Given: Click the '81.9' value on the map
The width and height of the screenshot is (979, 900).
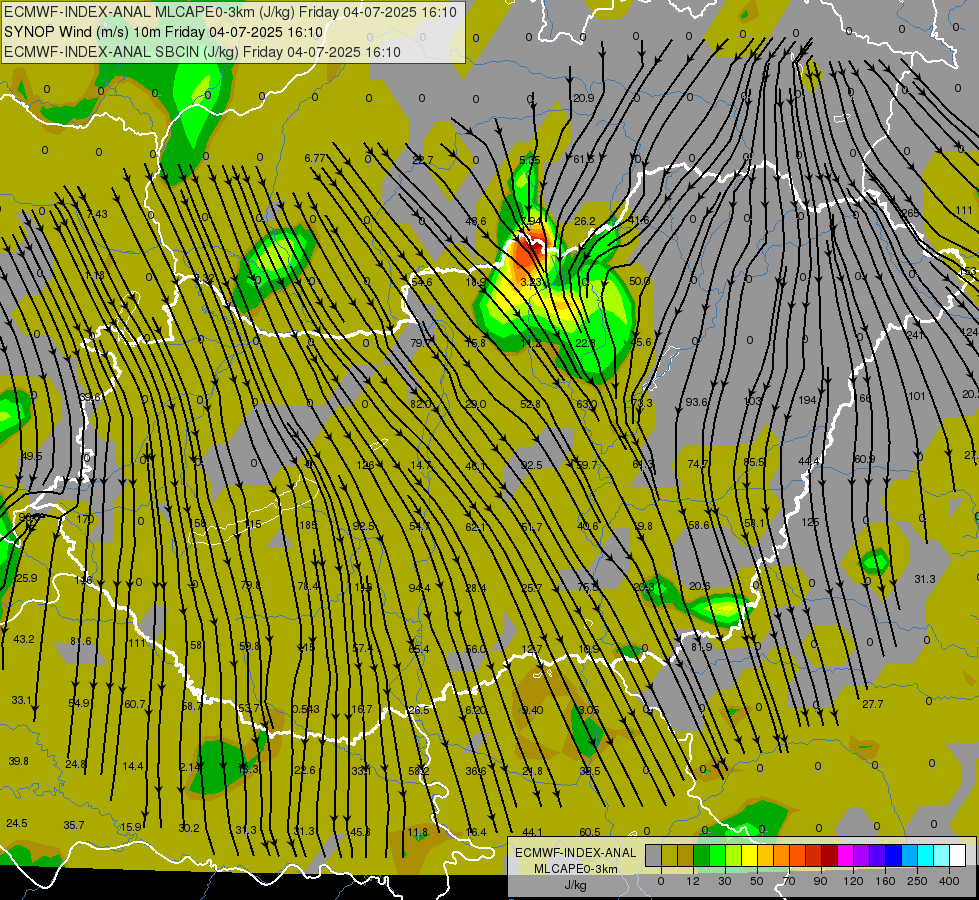Looking at the screenshot, I should [x=702, y=647].
